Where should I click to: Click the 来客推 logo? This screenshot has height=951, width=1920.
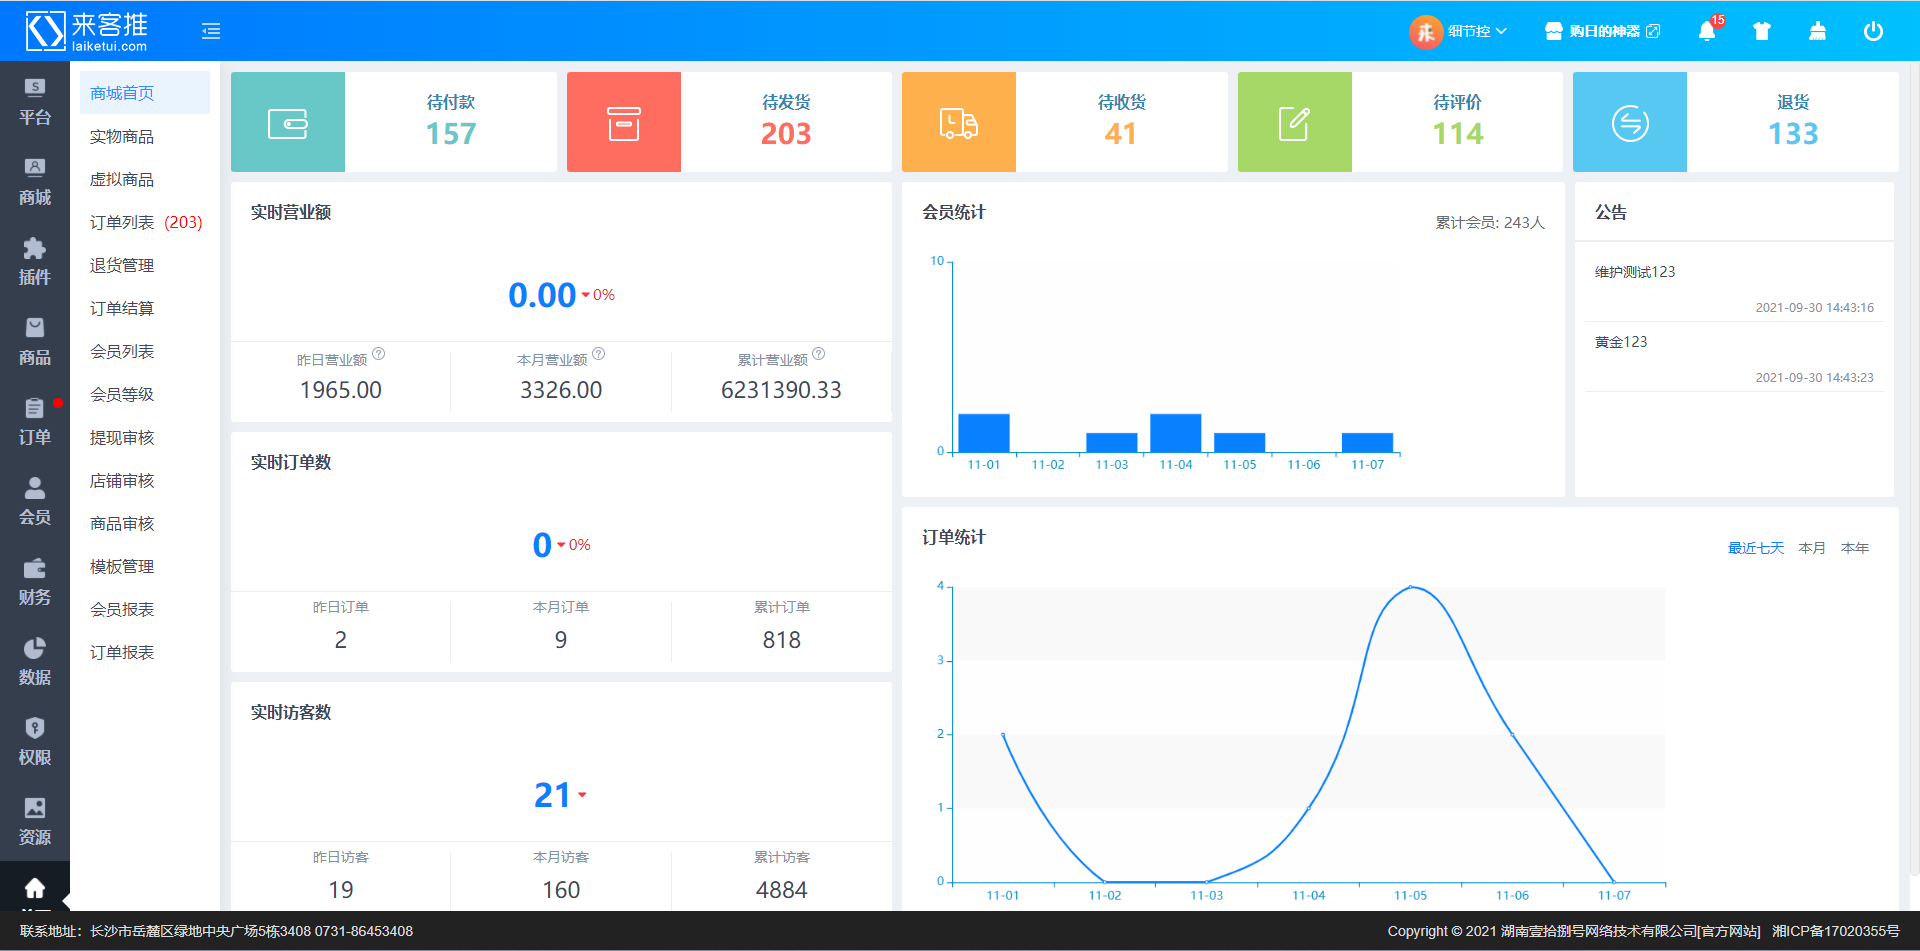(87, 31)
